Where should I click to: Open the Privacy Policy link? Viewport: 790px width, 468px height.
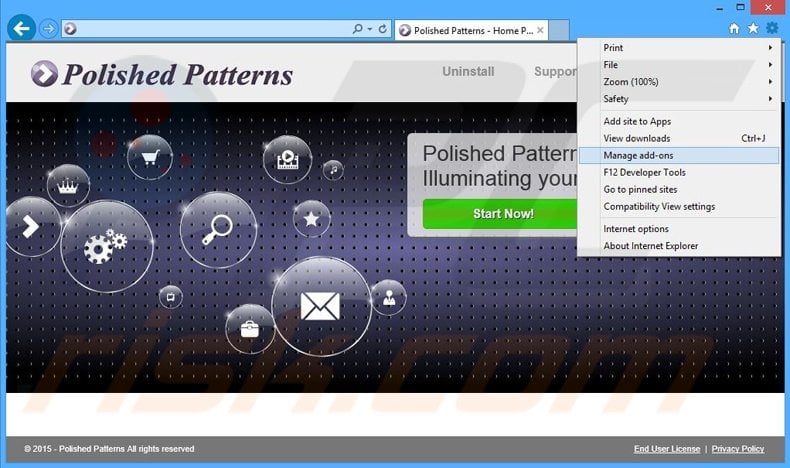pos(738,449)
